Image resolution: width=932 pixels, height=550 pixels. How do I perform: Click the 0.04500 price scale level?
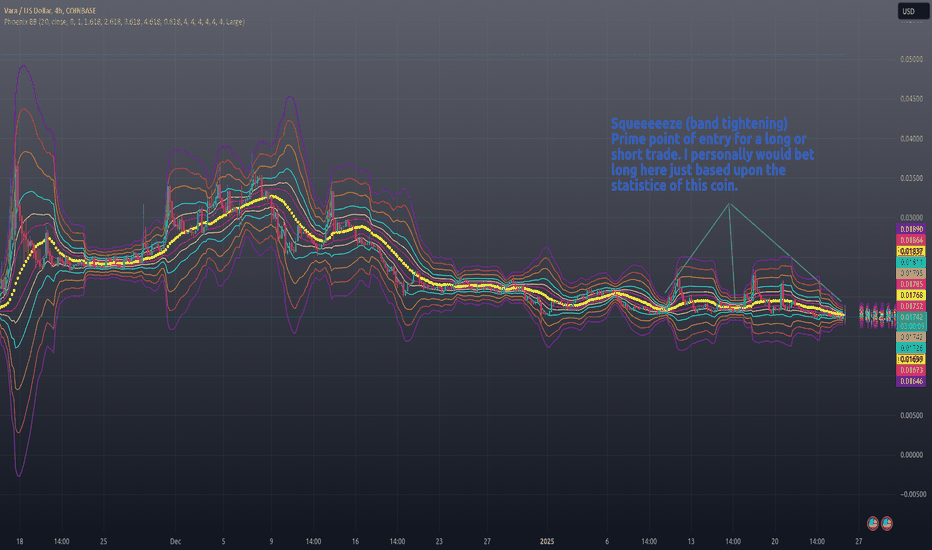coord(911,99)
